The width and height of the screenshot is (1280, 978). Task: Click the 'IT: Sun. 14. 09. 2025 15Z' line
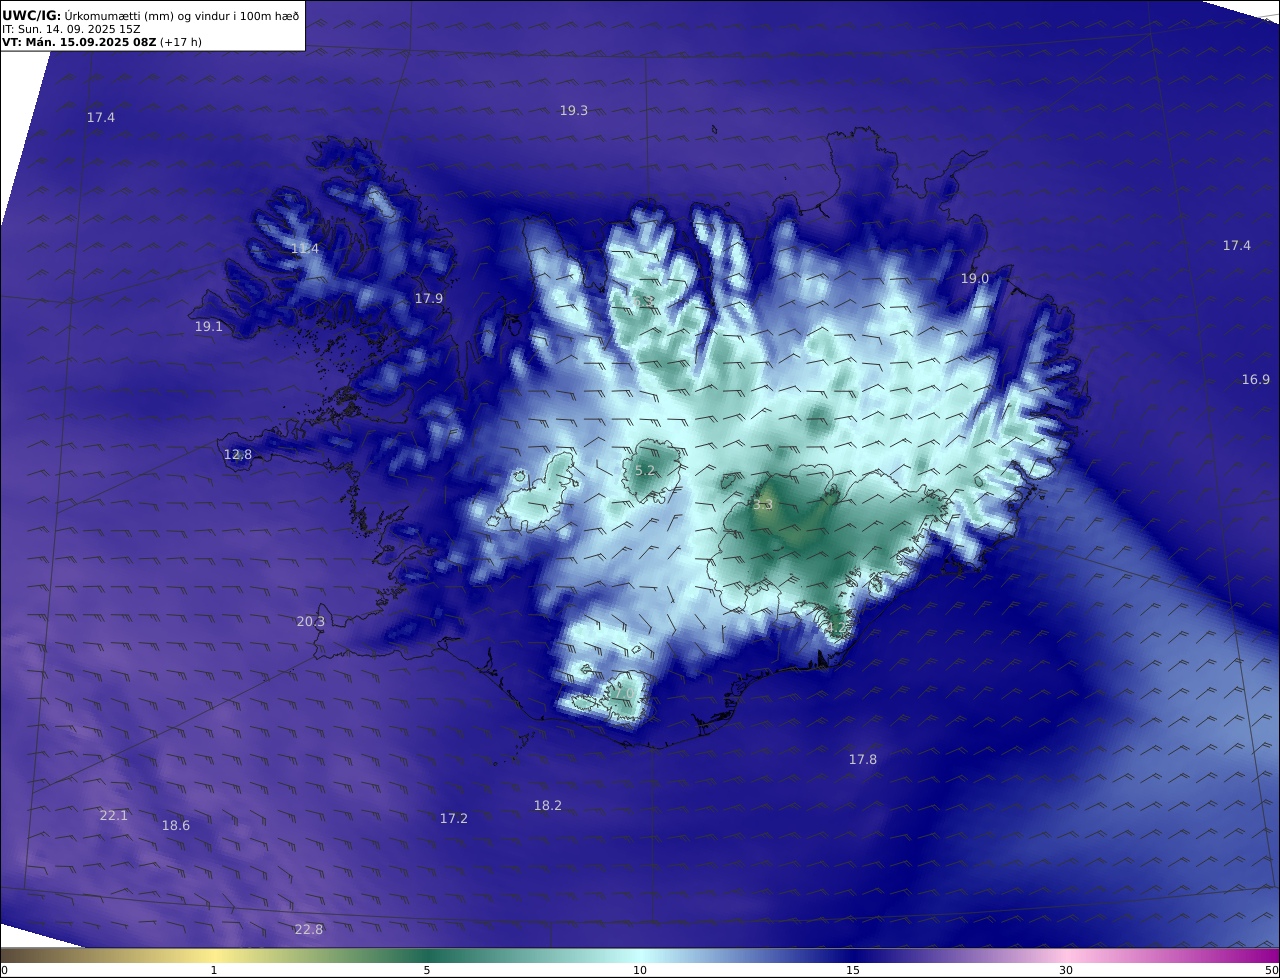point(71,29)
